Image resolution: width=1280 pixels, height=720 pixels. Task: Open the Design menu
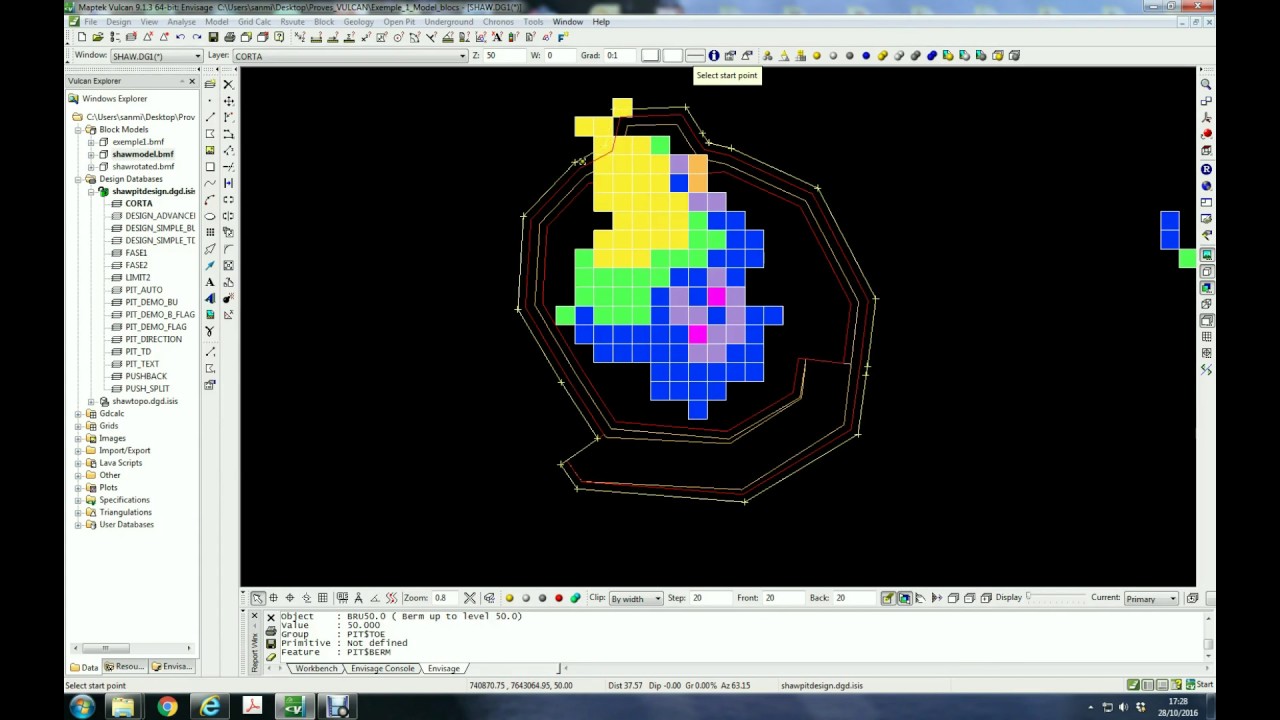click(118, 21)
